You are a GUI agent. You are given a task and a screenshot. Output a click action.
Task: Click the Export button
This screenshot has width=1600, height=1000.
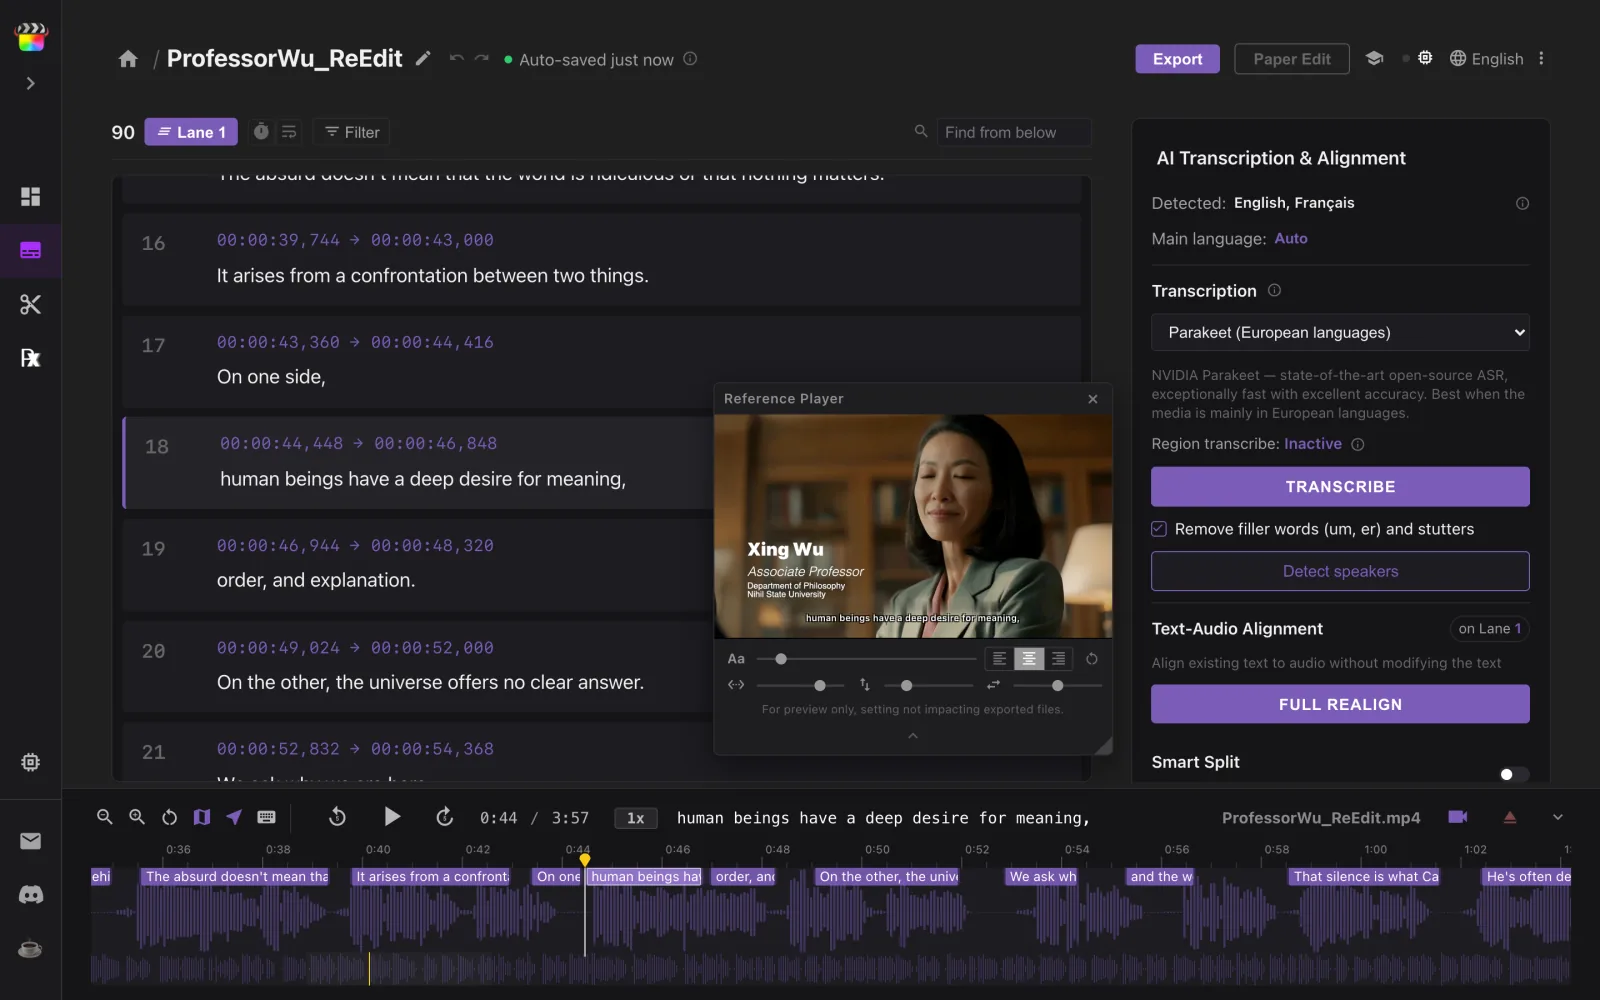click(x=1177, y=59)
